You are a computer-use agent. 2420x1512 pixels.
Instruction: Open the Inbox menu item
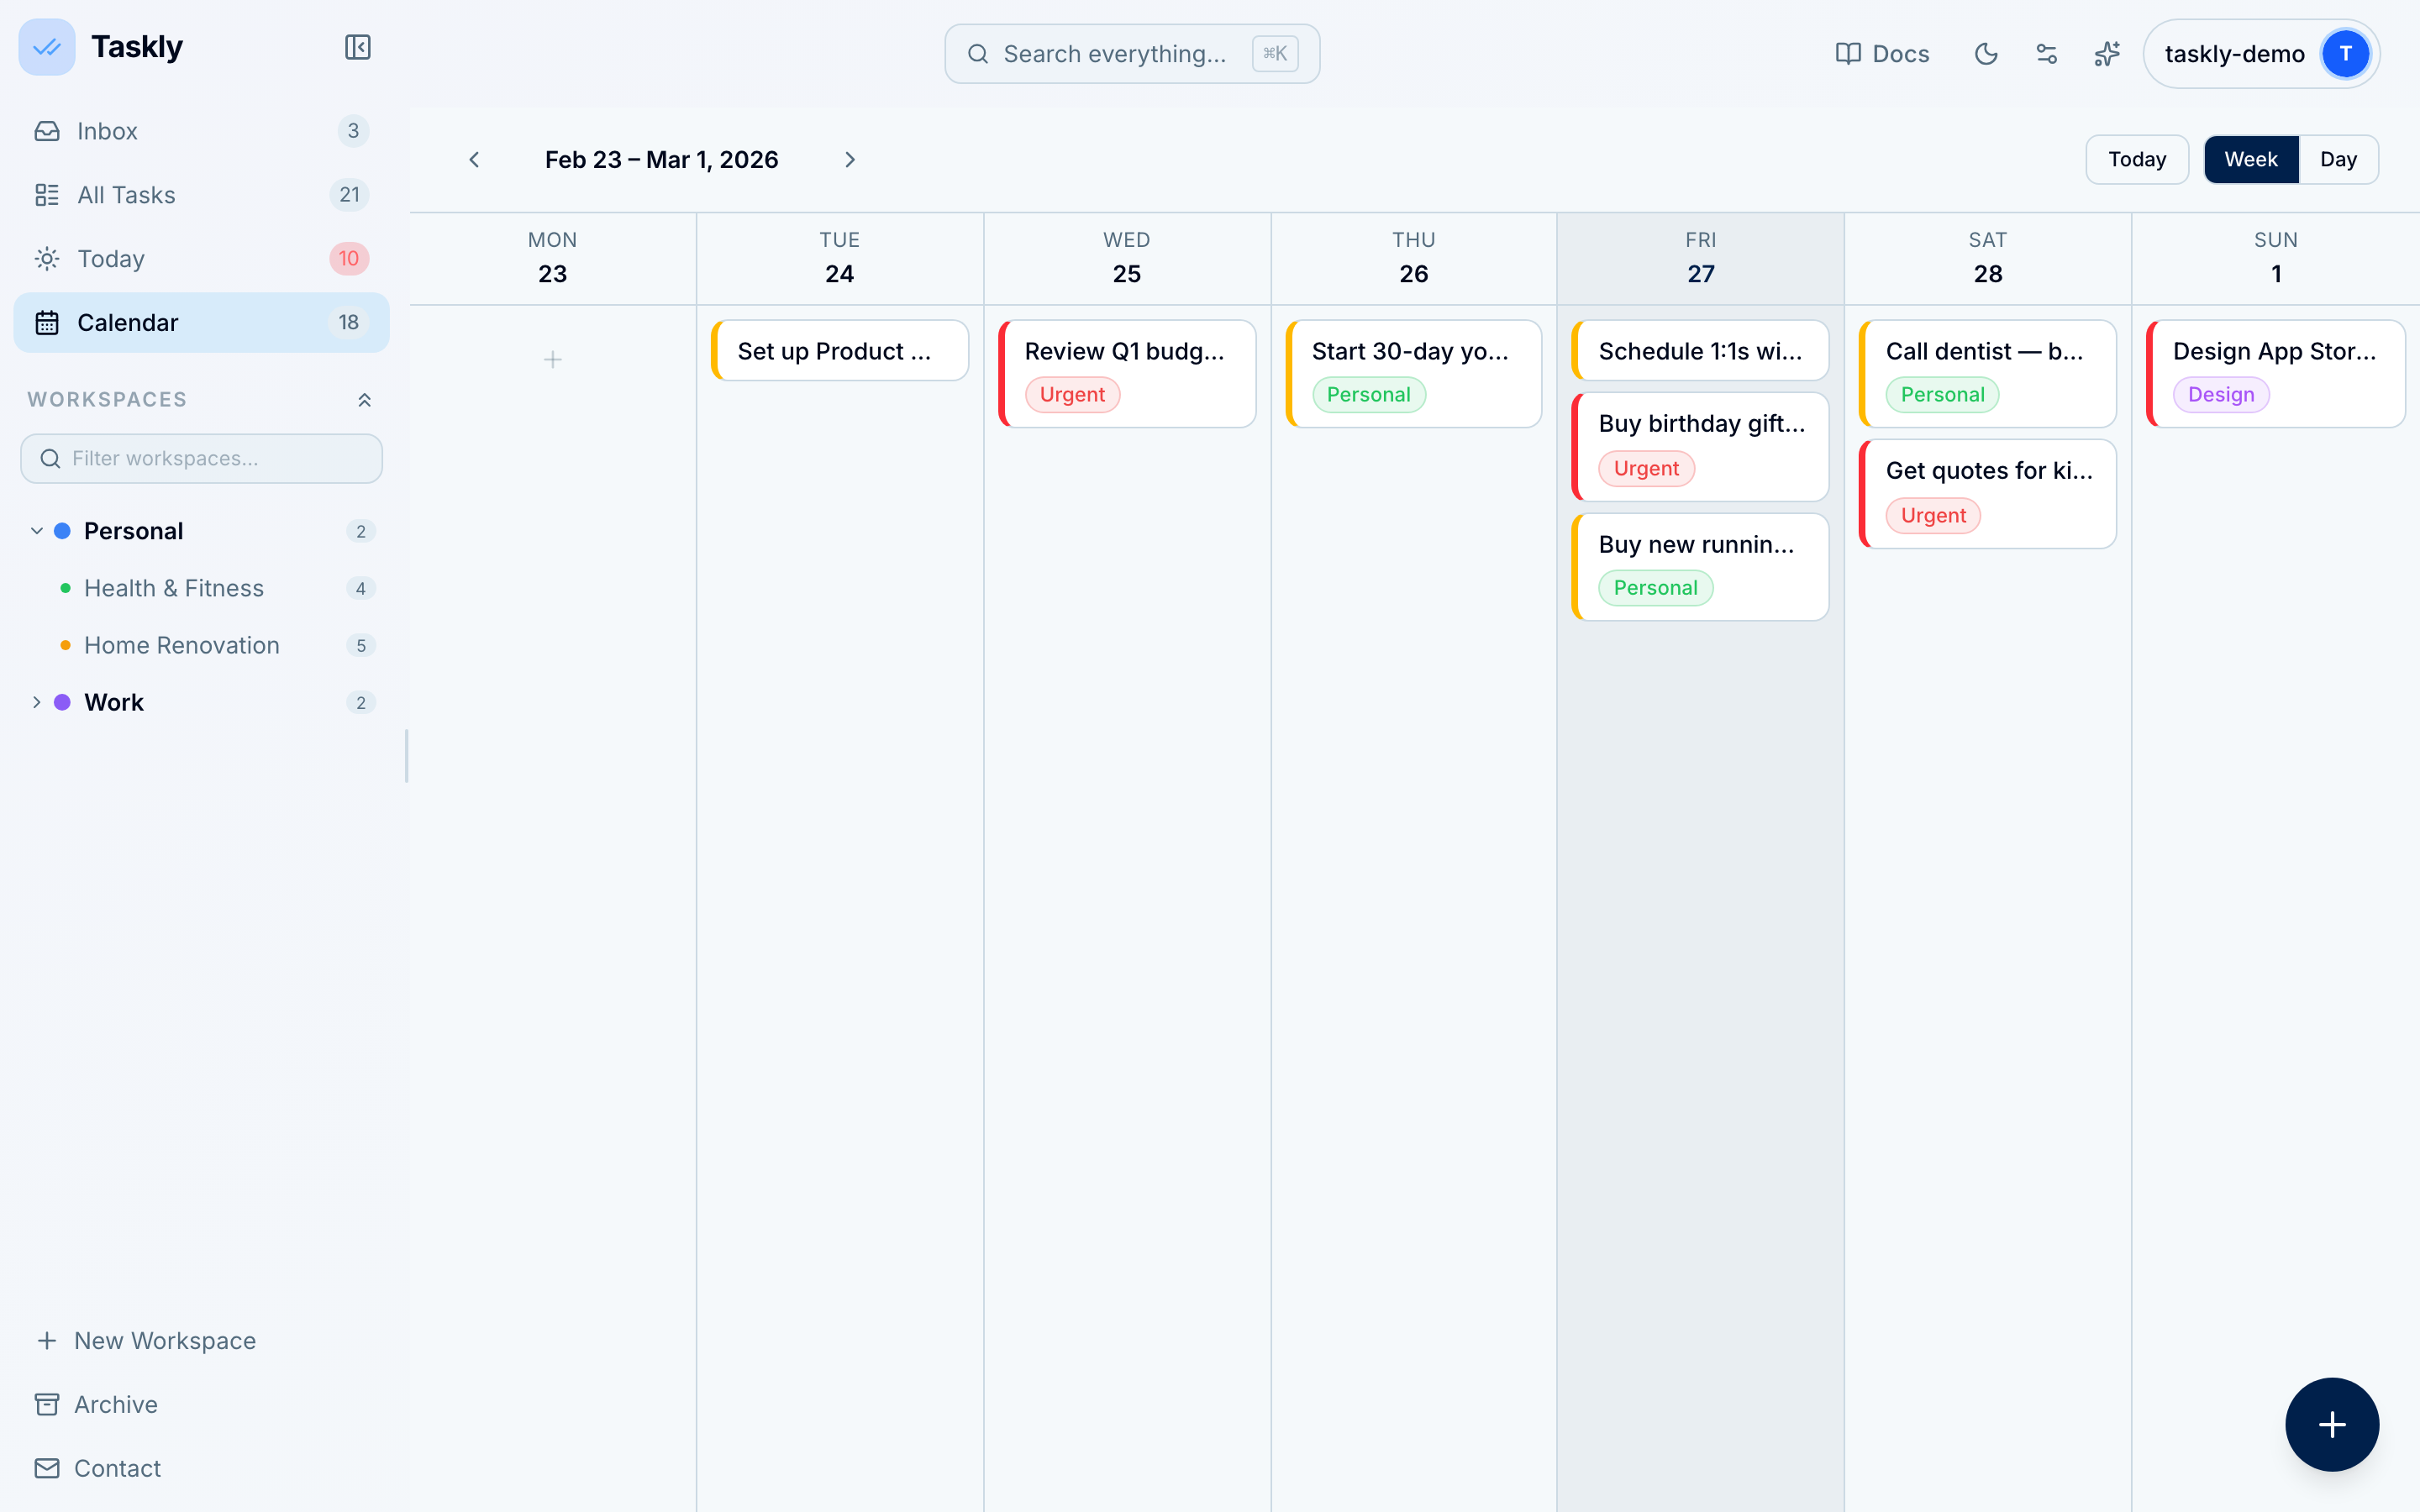[108, 131]
